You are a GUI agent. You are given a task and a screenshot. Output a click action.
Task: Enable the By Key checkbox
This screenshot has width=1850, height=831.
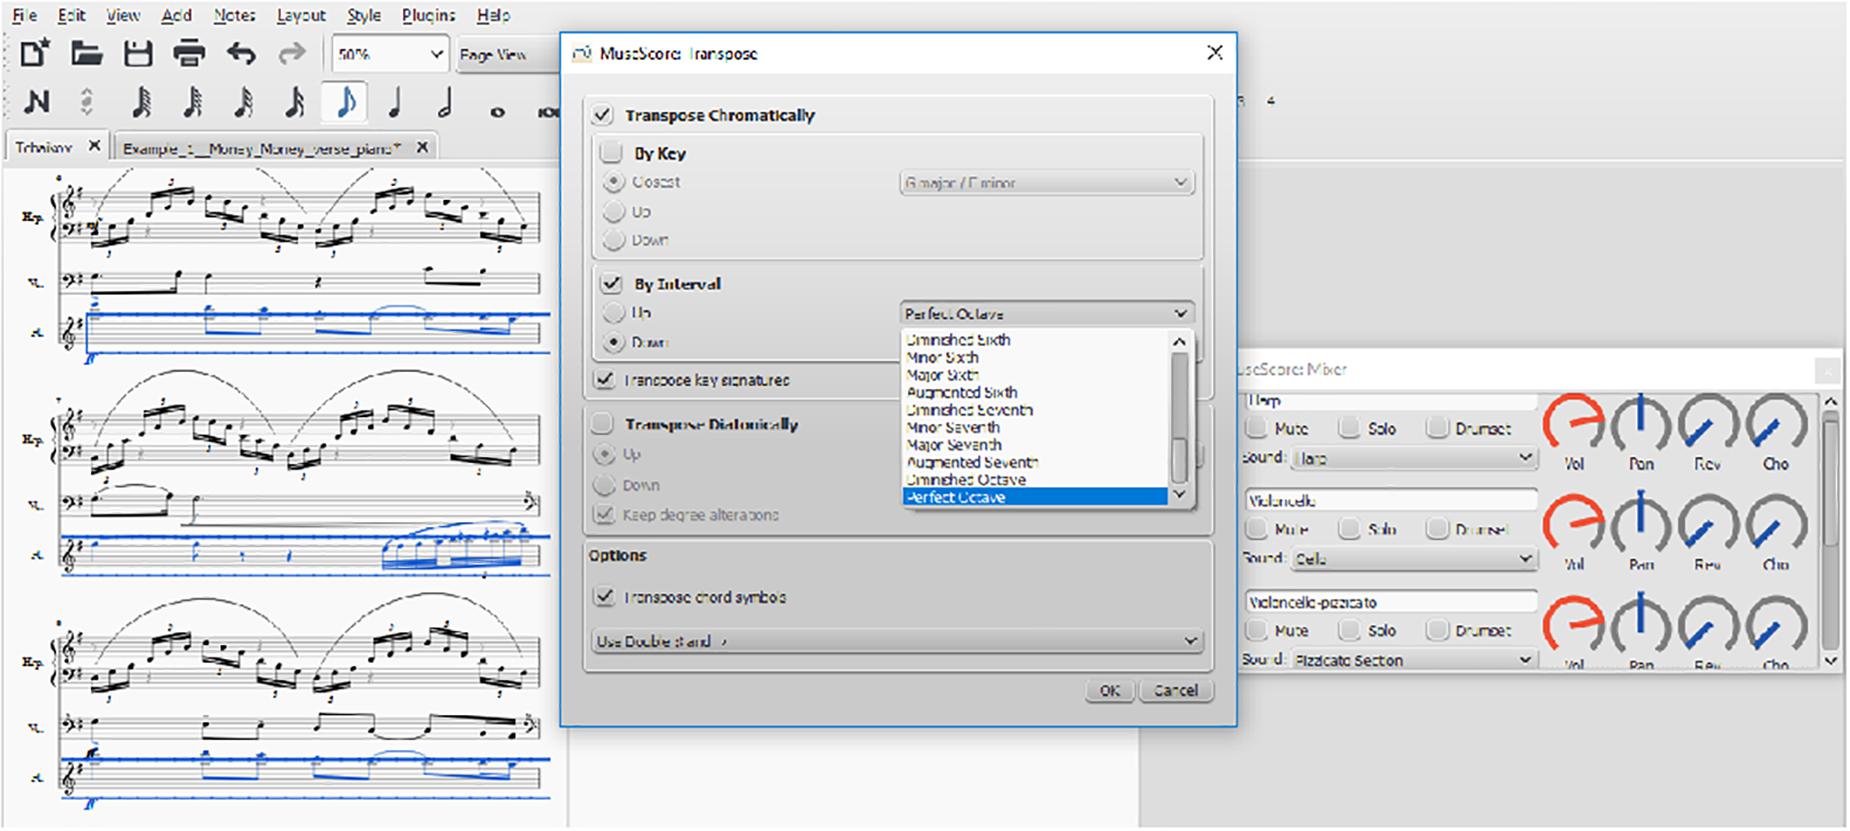pos(611,153)
